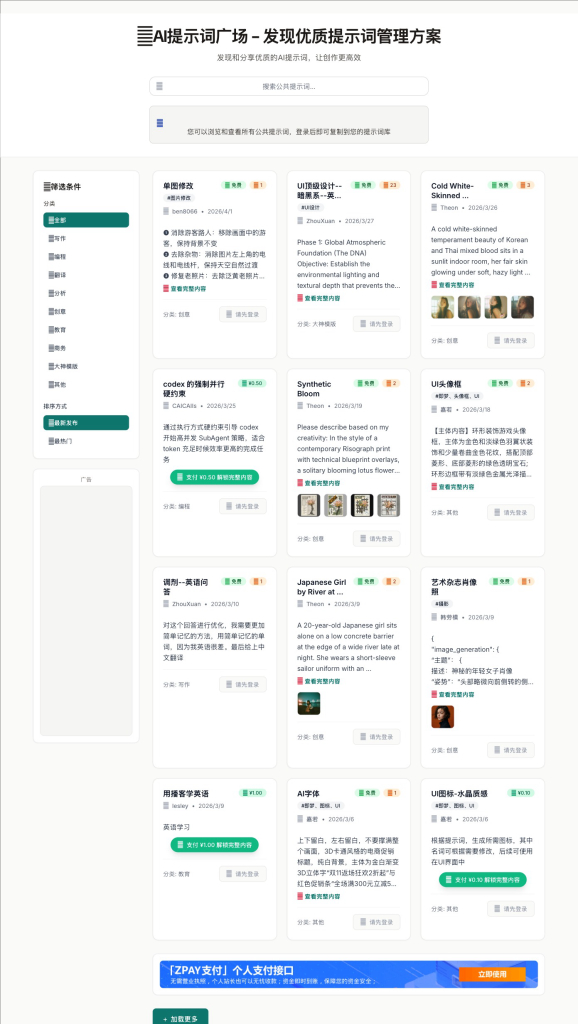
Task: Filter prompts by 编程 category
Action: 86,257
